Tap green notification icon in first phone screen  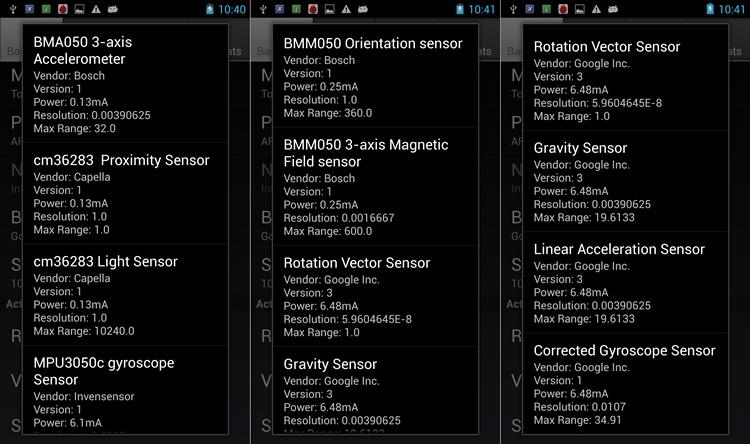coord(46,9)
